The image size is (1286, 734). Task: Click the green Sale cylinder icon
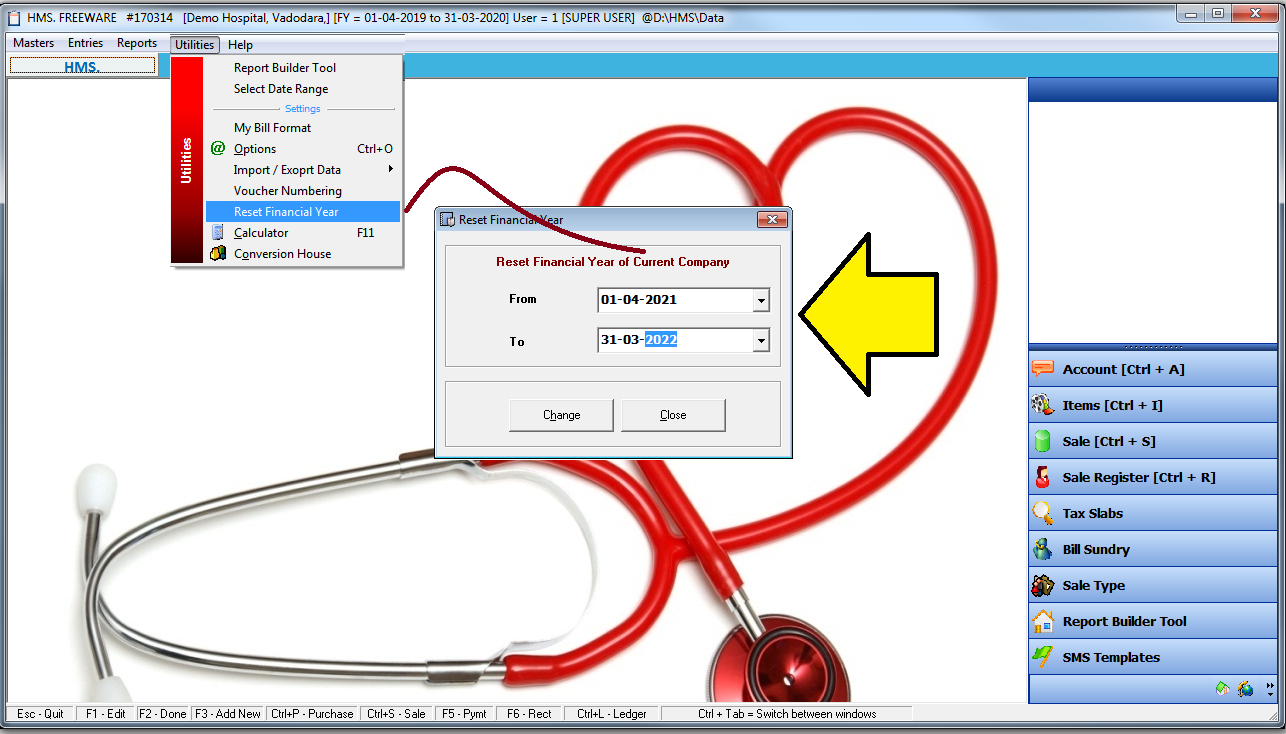pyautogui.click(x=1042, y=440)
